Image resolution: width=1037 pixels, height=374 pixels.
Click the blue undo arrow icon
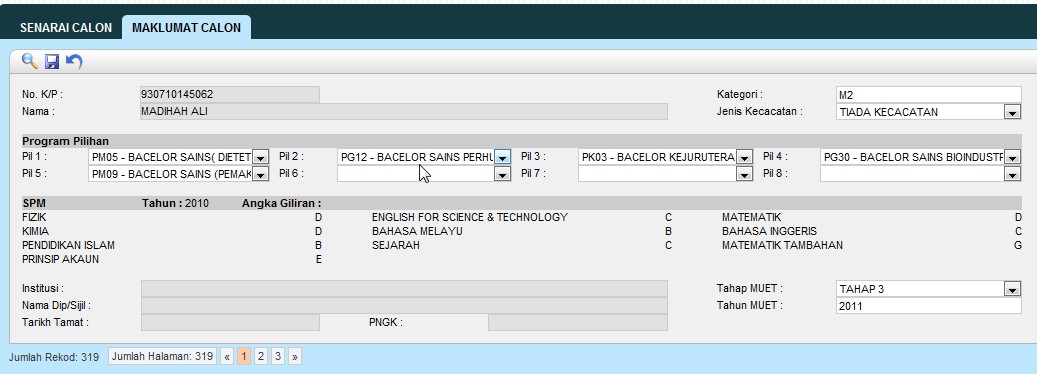click(74, 62)
